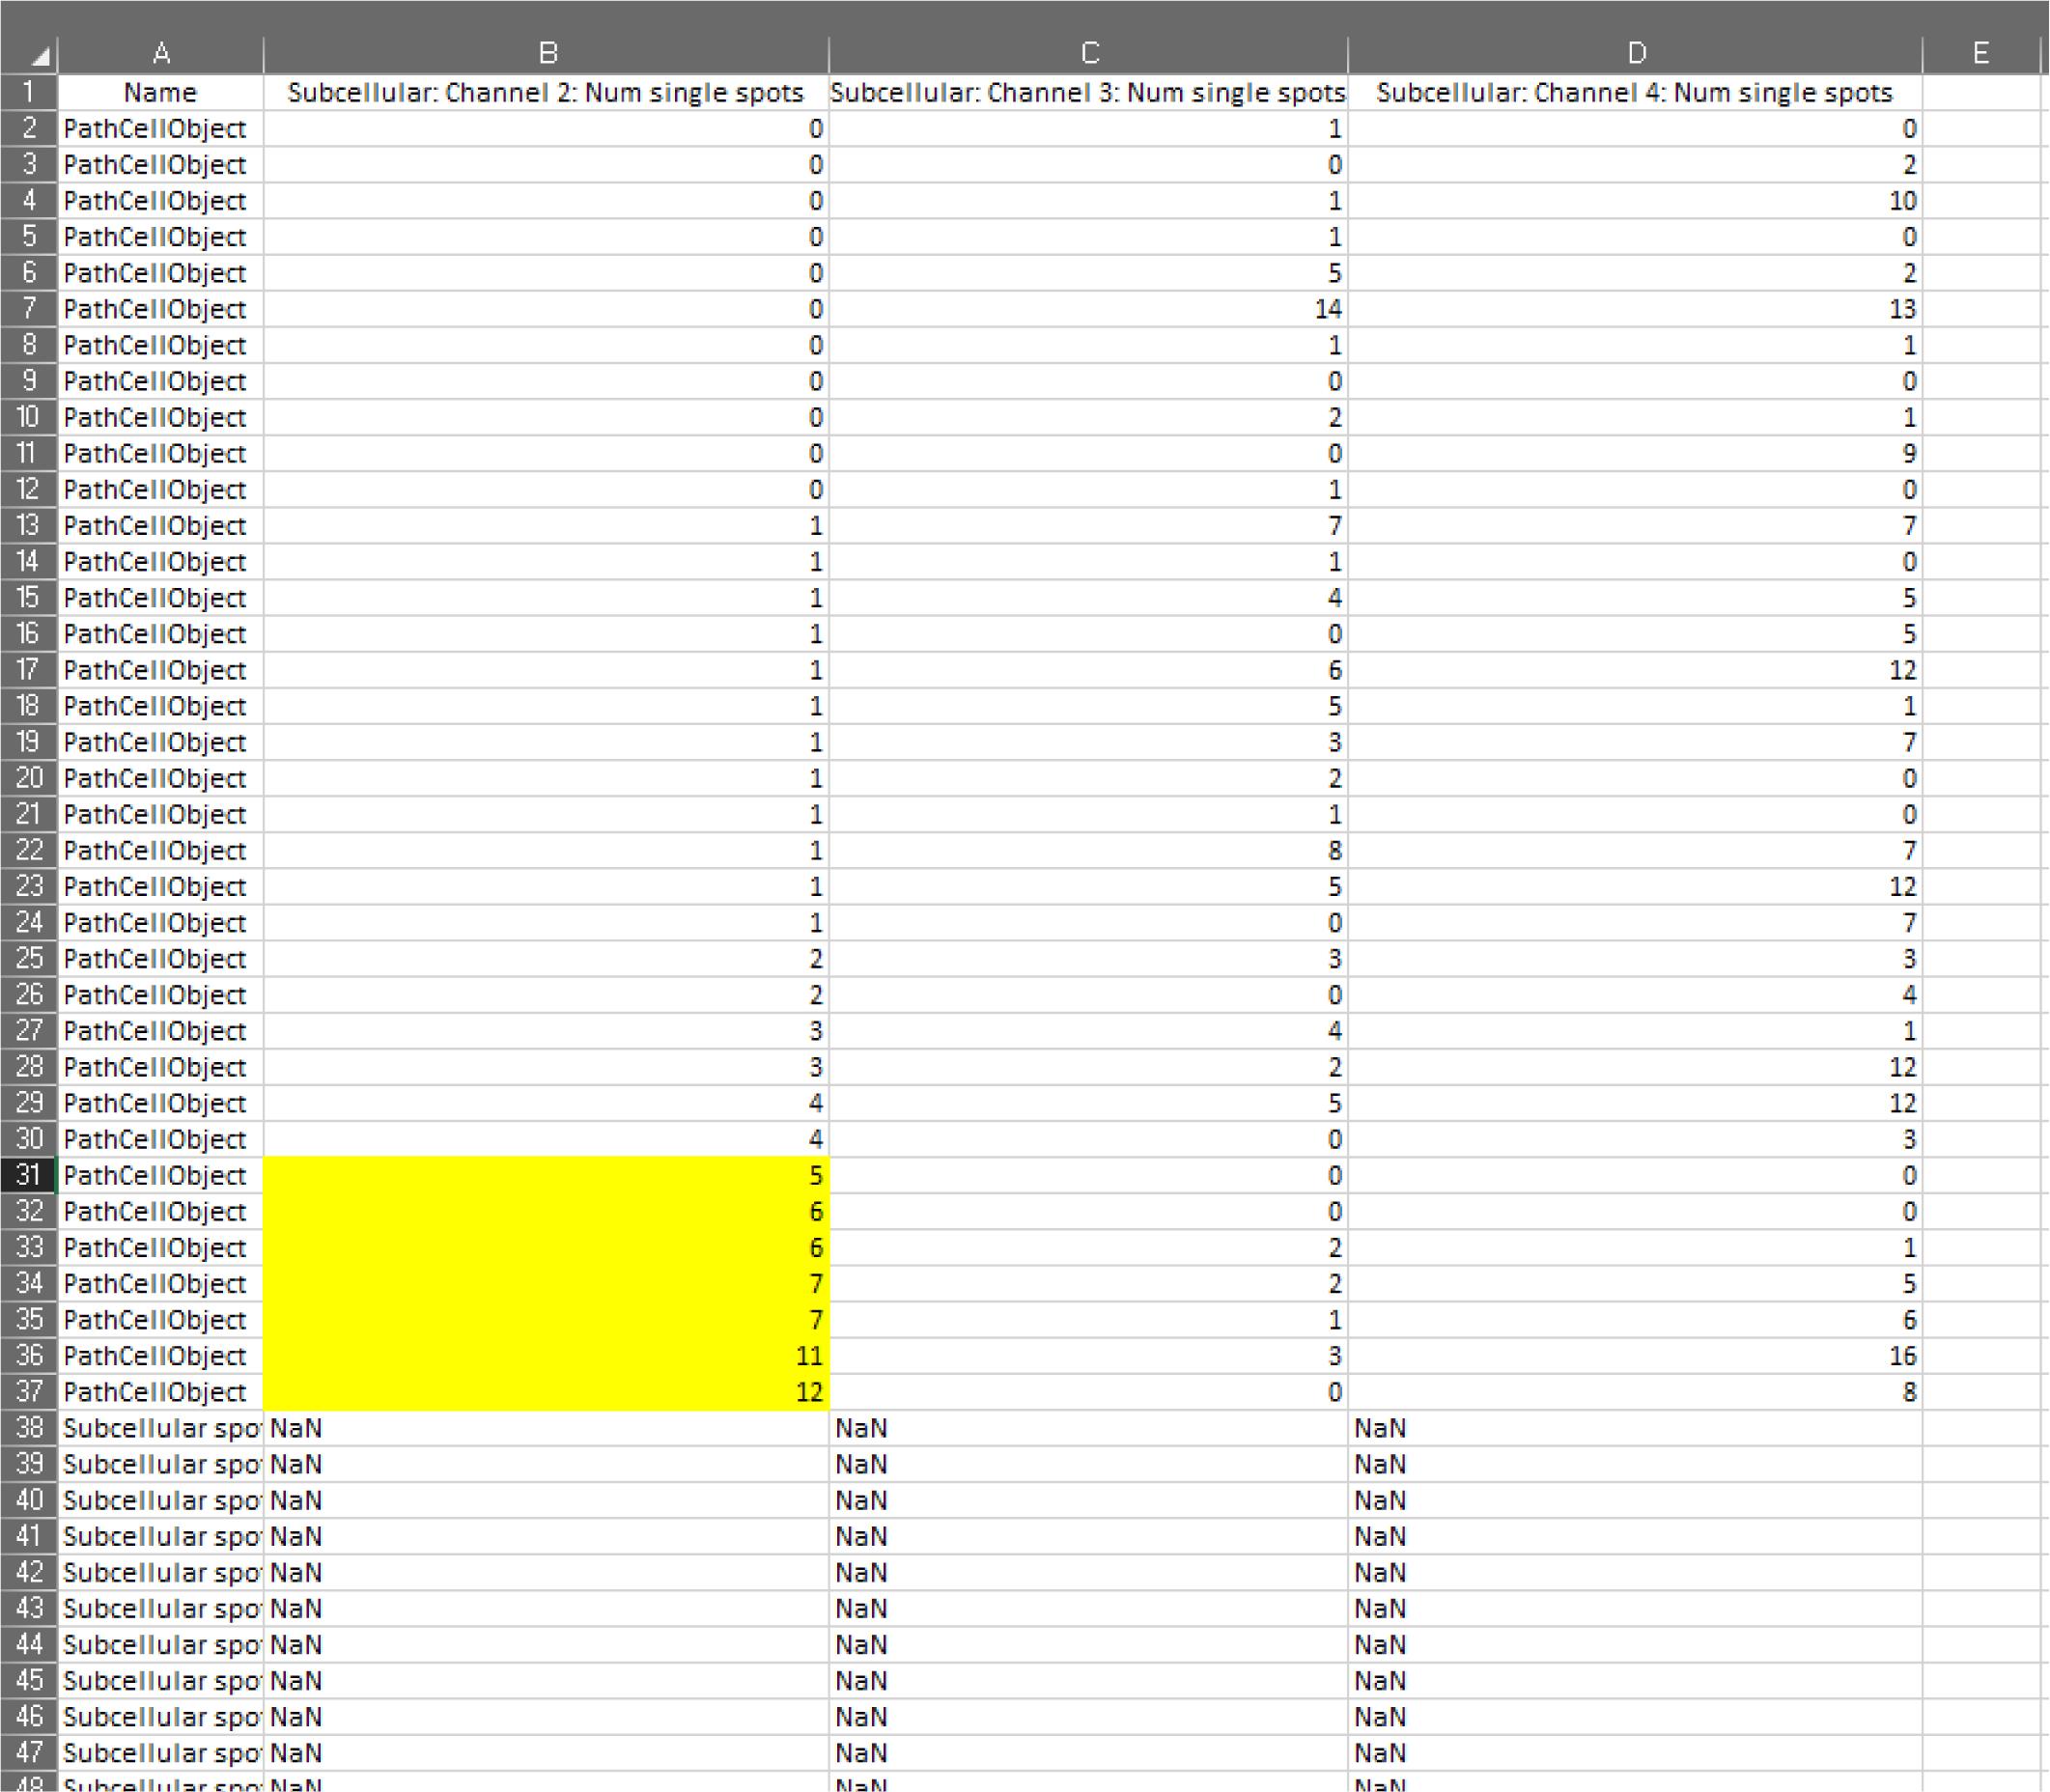This screenshot has height=1792, width=2050.
Task: Click Channel 4 Num single spots header cell
Action: 1635,92
